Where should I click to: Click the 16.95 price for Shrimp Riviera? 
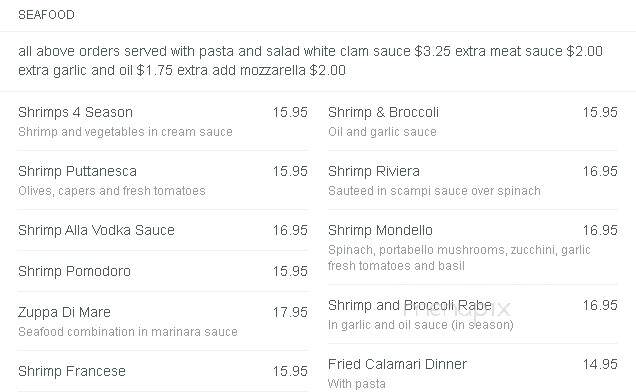[600, 171]
